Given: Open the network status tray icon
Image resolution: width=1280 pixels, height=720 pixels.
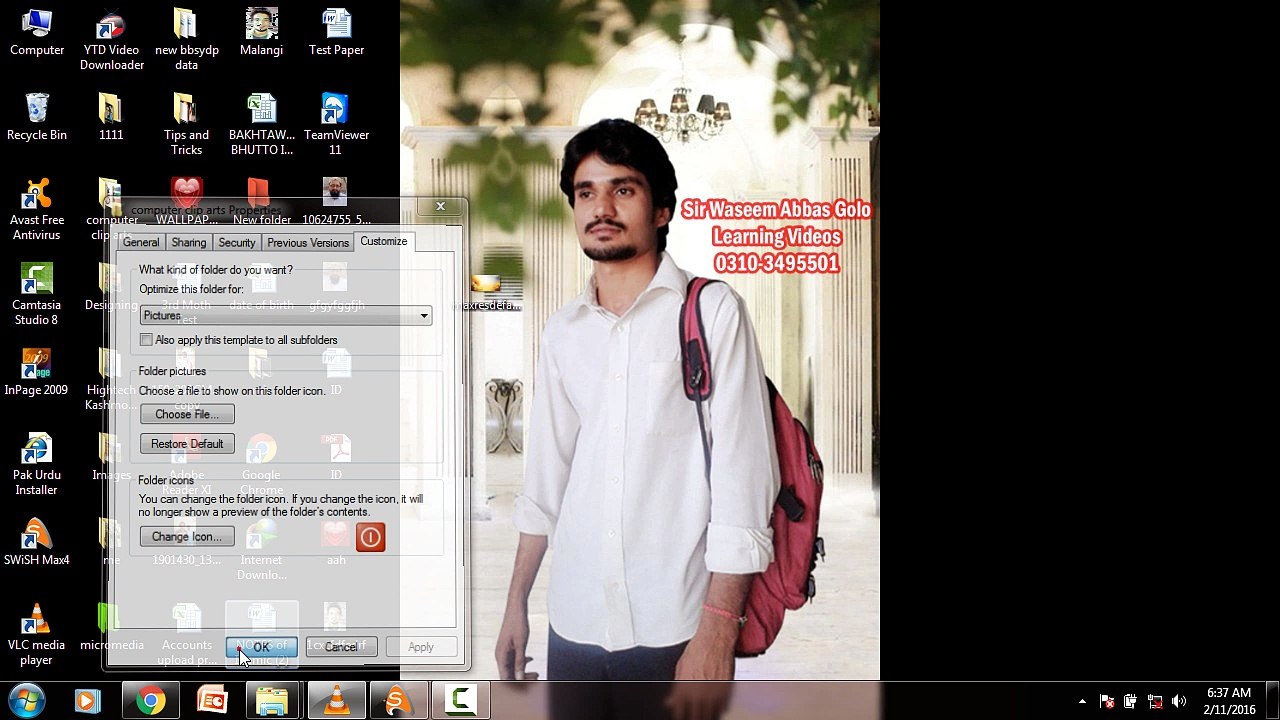Looking at the screenshot, I should [1155, 701].
